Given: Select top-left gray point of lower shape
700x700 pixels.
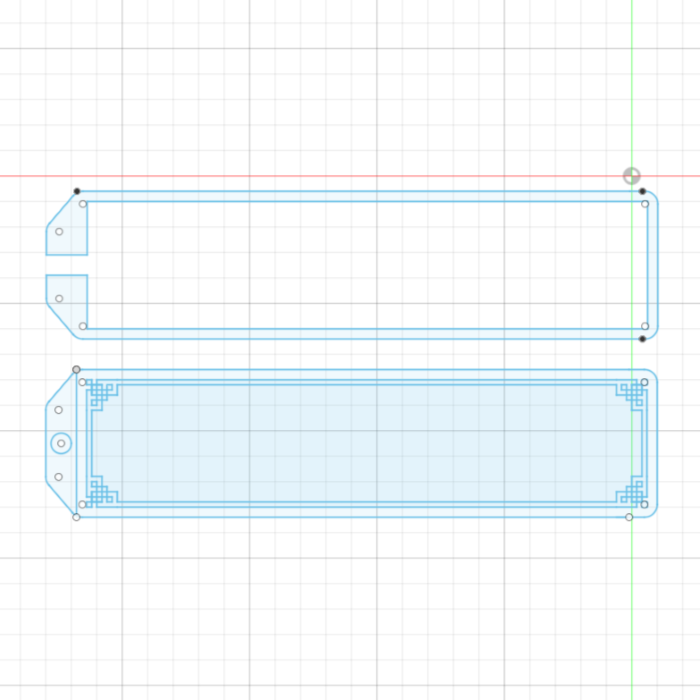Looking at the screenshot, I should (76, 369).
